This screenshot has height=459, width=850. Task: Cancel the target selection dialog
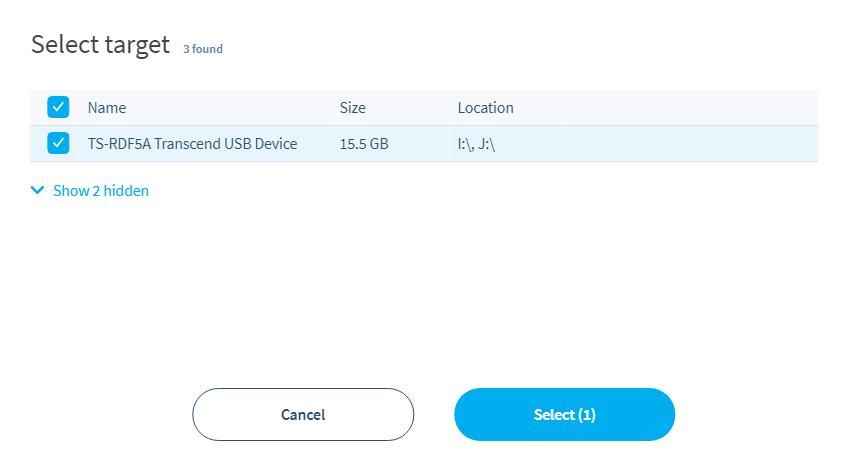pos(303,415)
